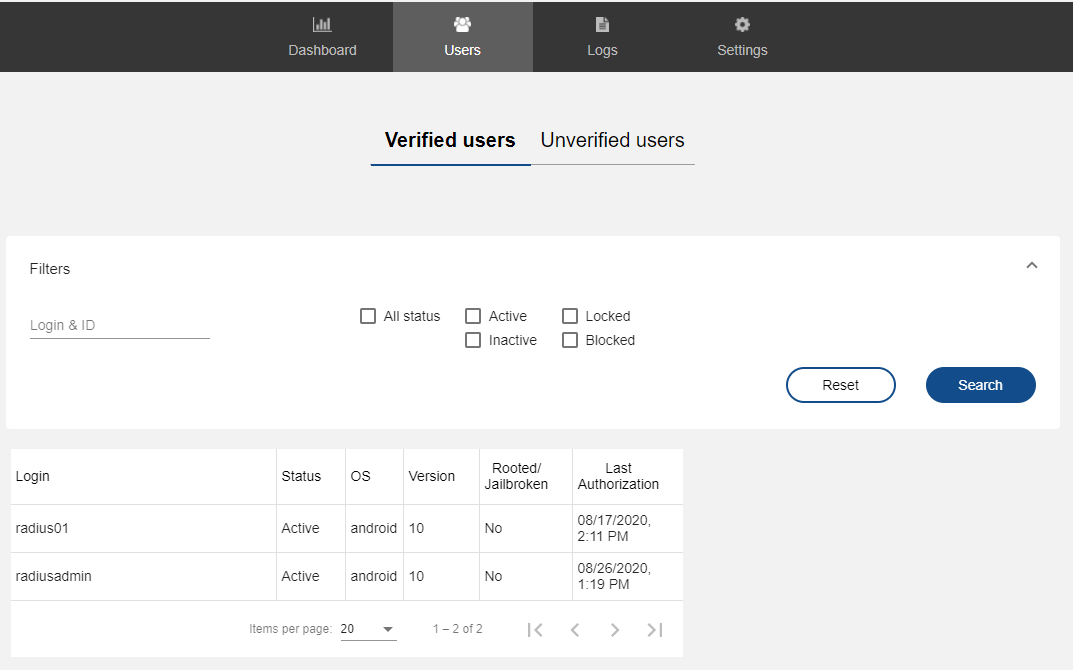Image resolution: width=1073 pixels, height=670 pixels.
Task: Tick the Locked status checkbox
Action: click(570, 316)
